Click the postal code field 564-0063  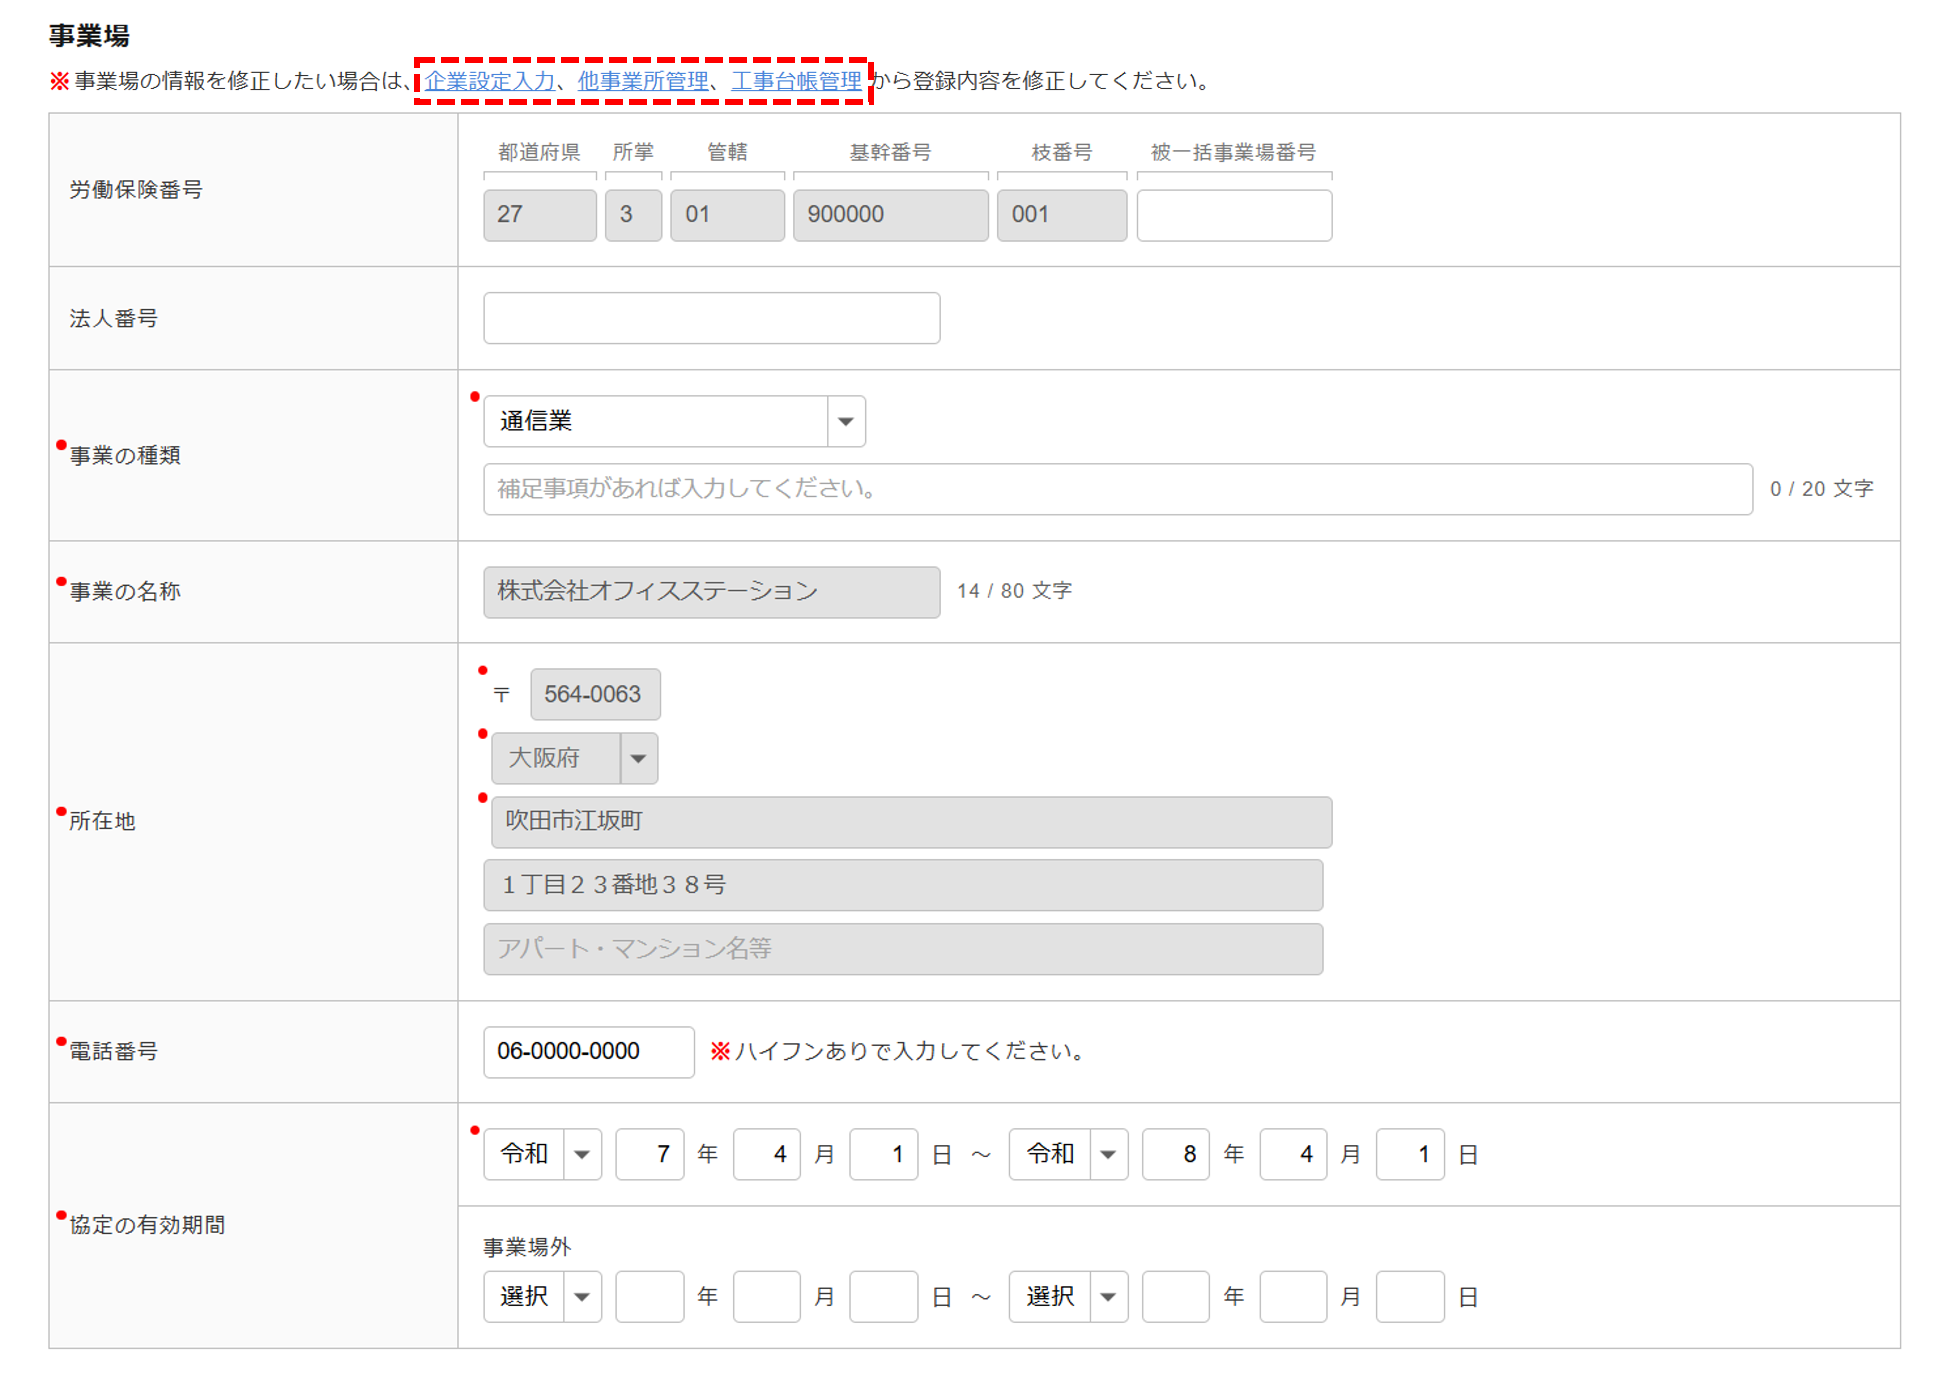click(x=595, y=694)
